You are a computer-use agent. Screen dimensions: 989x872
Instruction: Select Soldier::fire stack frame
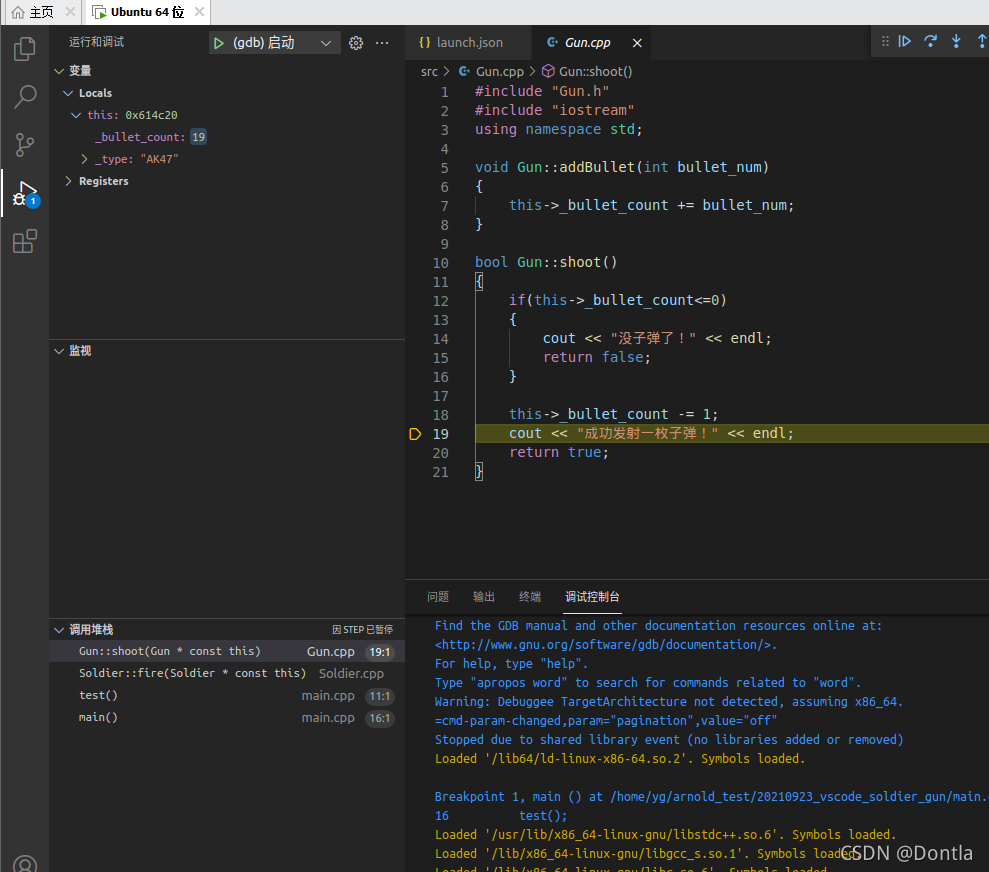tap(227, 673)
